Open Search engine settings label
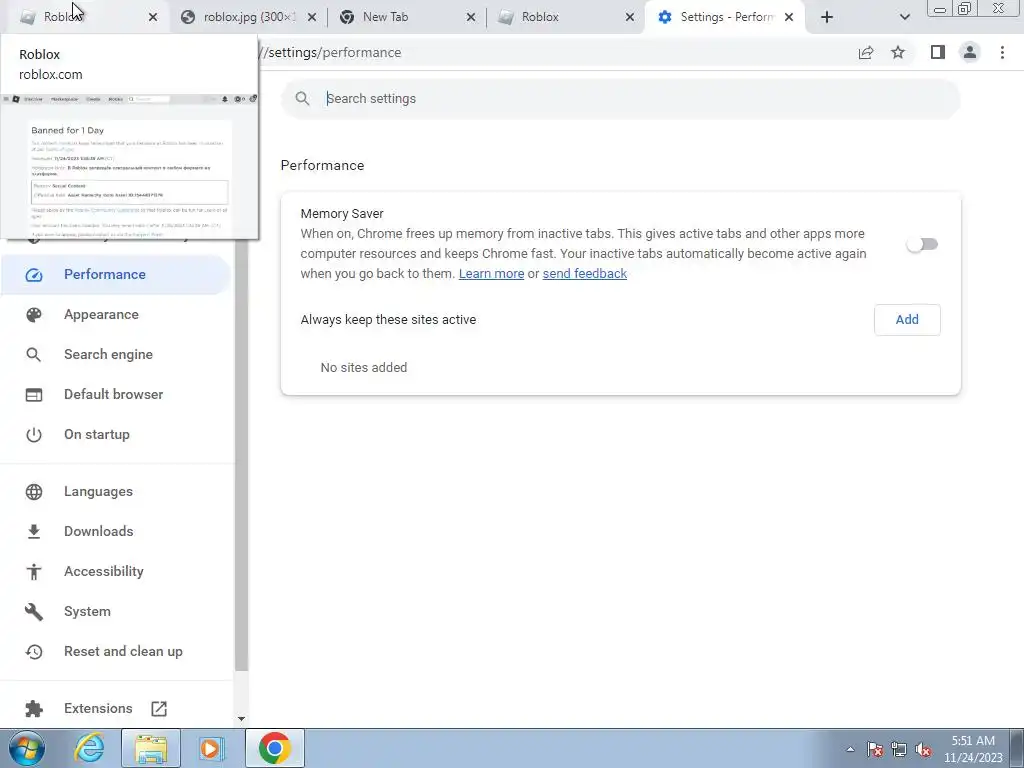 click(x=108, y=355)
